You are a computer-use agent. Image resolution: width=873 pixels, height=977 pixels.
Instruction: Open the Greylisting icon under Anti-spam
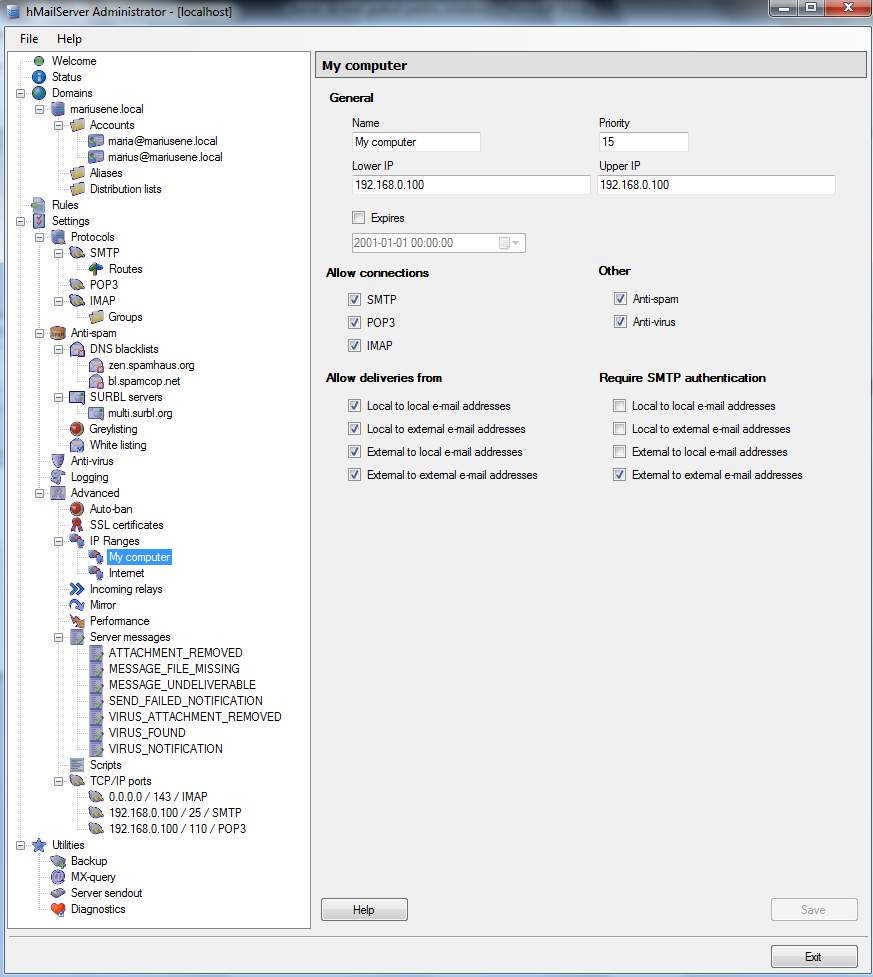[77, 429]
